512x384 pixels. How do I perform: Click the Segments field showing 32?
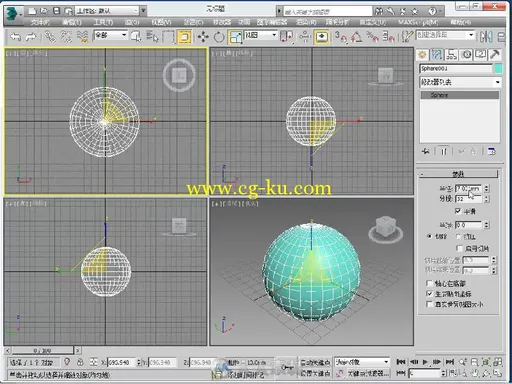coord(468,199)
